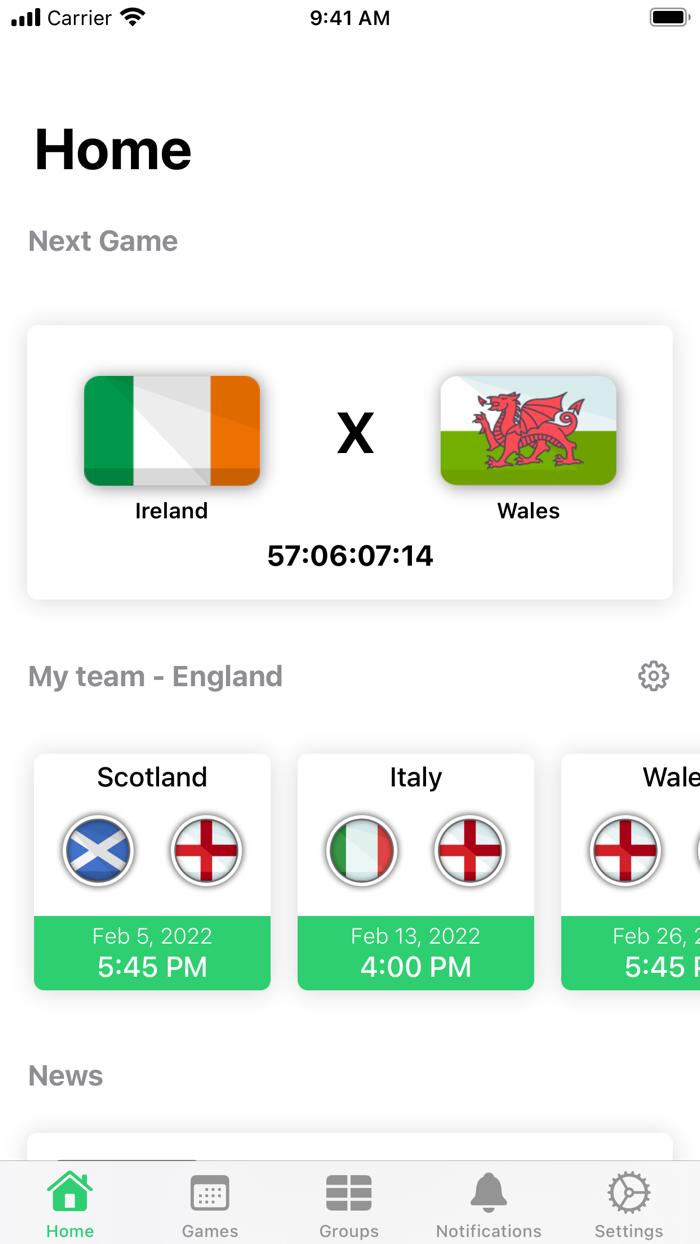Select My team - England heading
700x1244 pixels.
click(x=155, y=676)
